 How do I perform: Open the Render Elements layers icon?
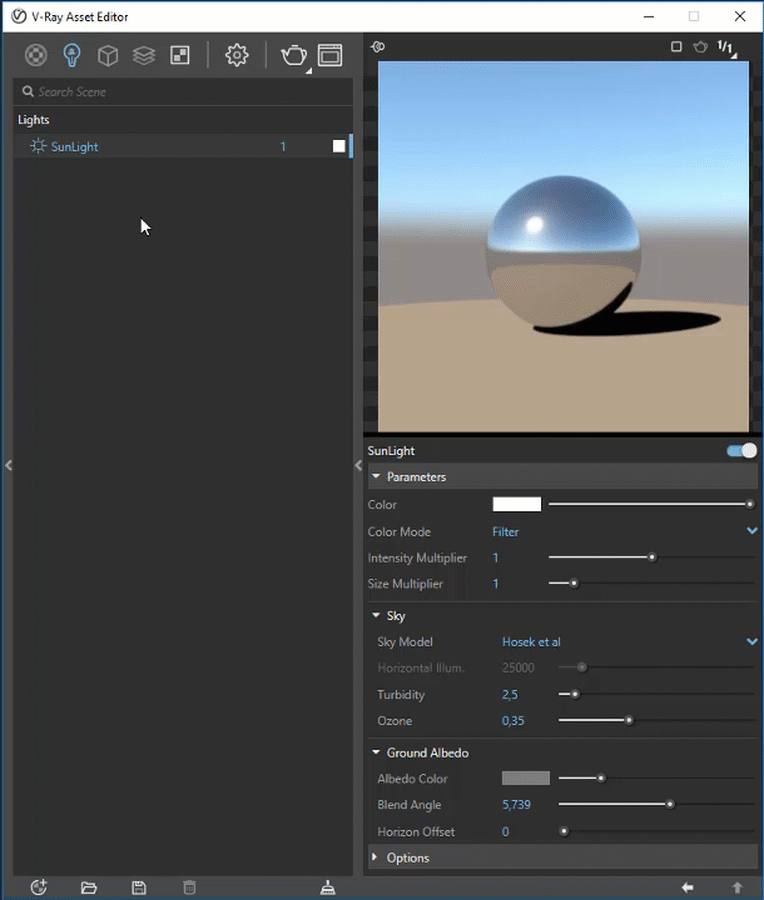pos(144,56)
